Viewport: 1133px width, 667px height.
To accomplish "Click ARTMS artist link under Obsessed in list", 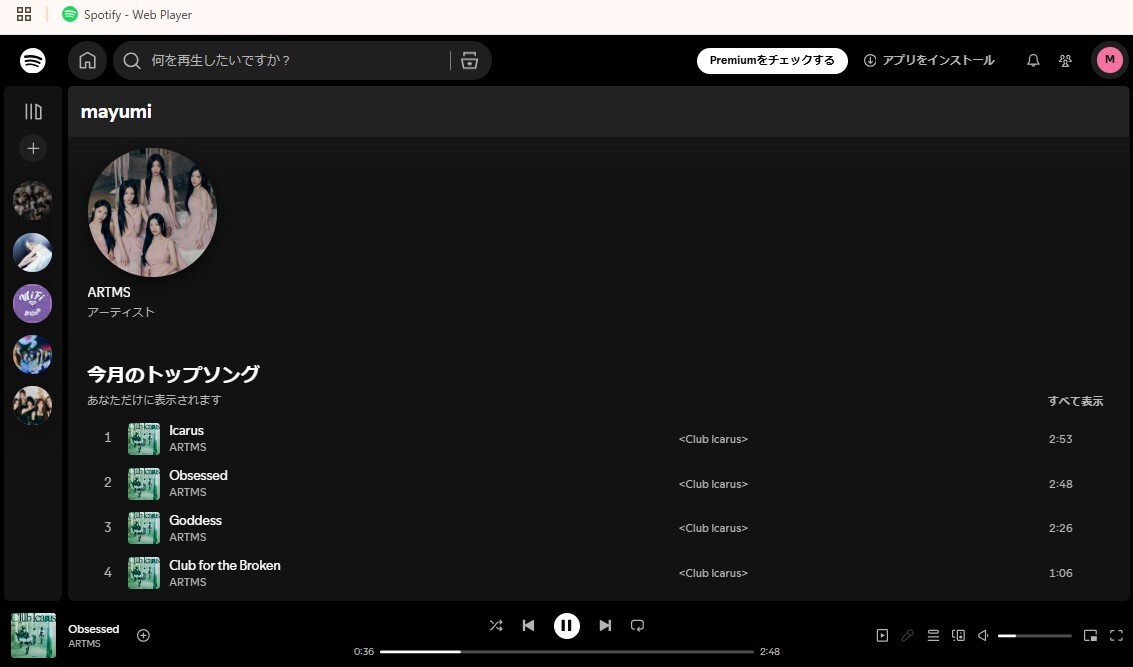I will 188,492.
